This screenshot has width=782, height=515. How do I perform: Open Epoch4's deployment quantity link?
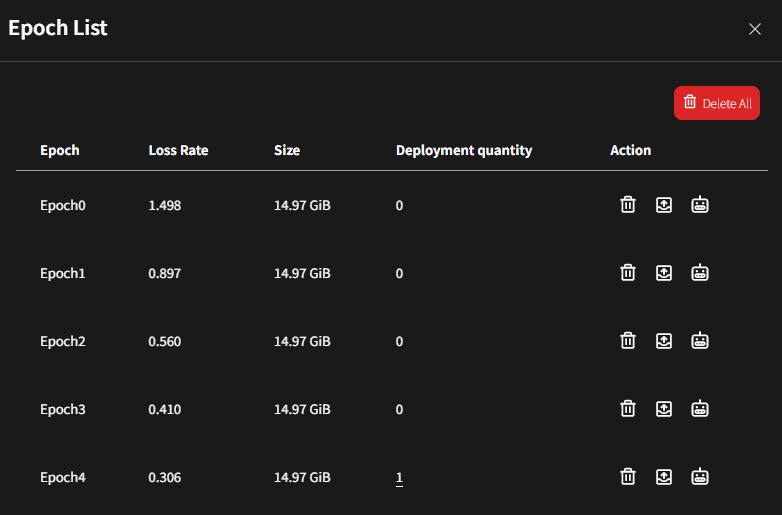click(399, 478)
